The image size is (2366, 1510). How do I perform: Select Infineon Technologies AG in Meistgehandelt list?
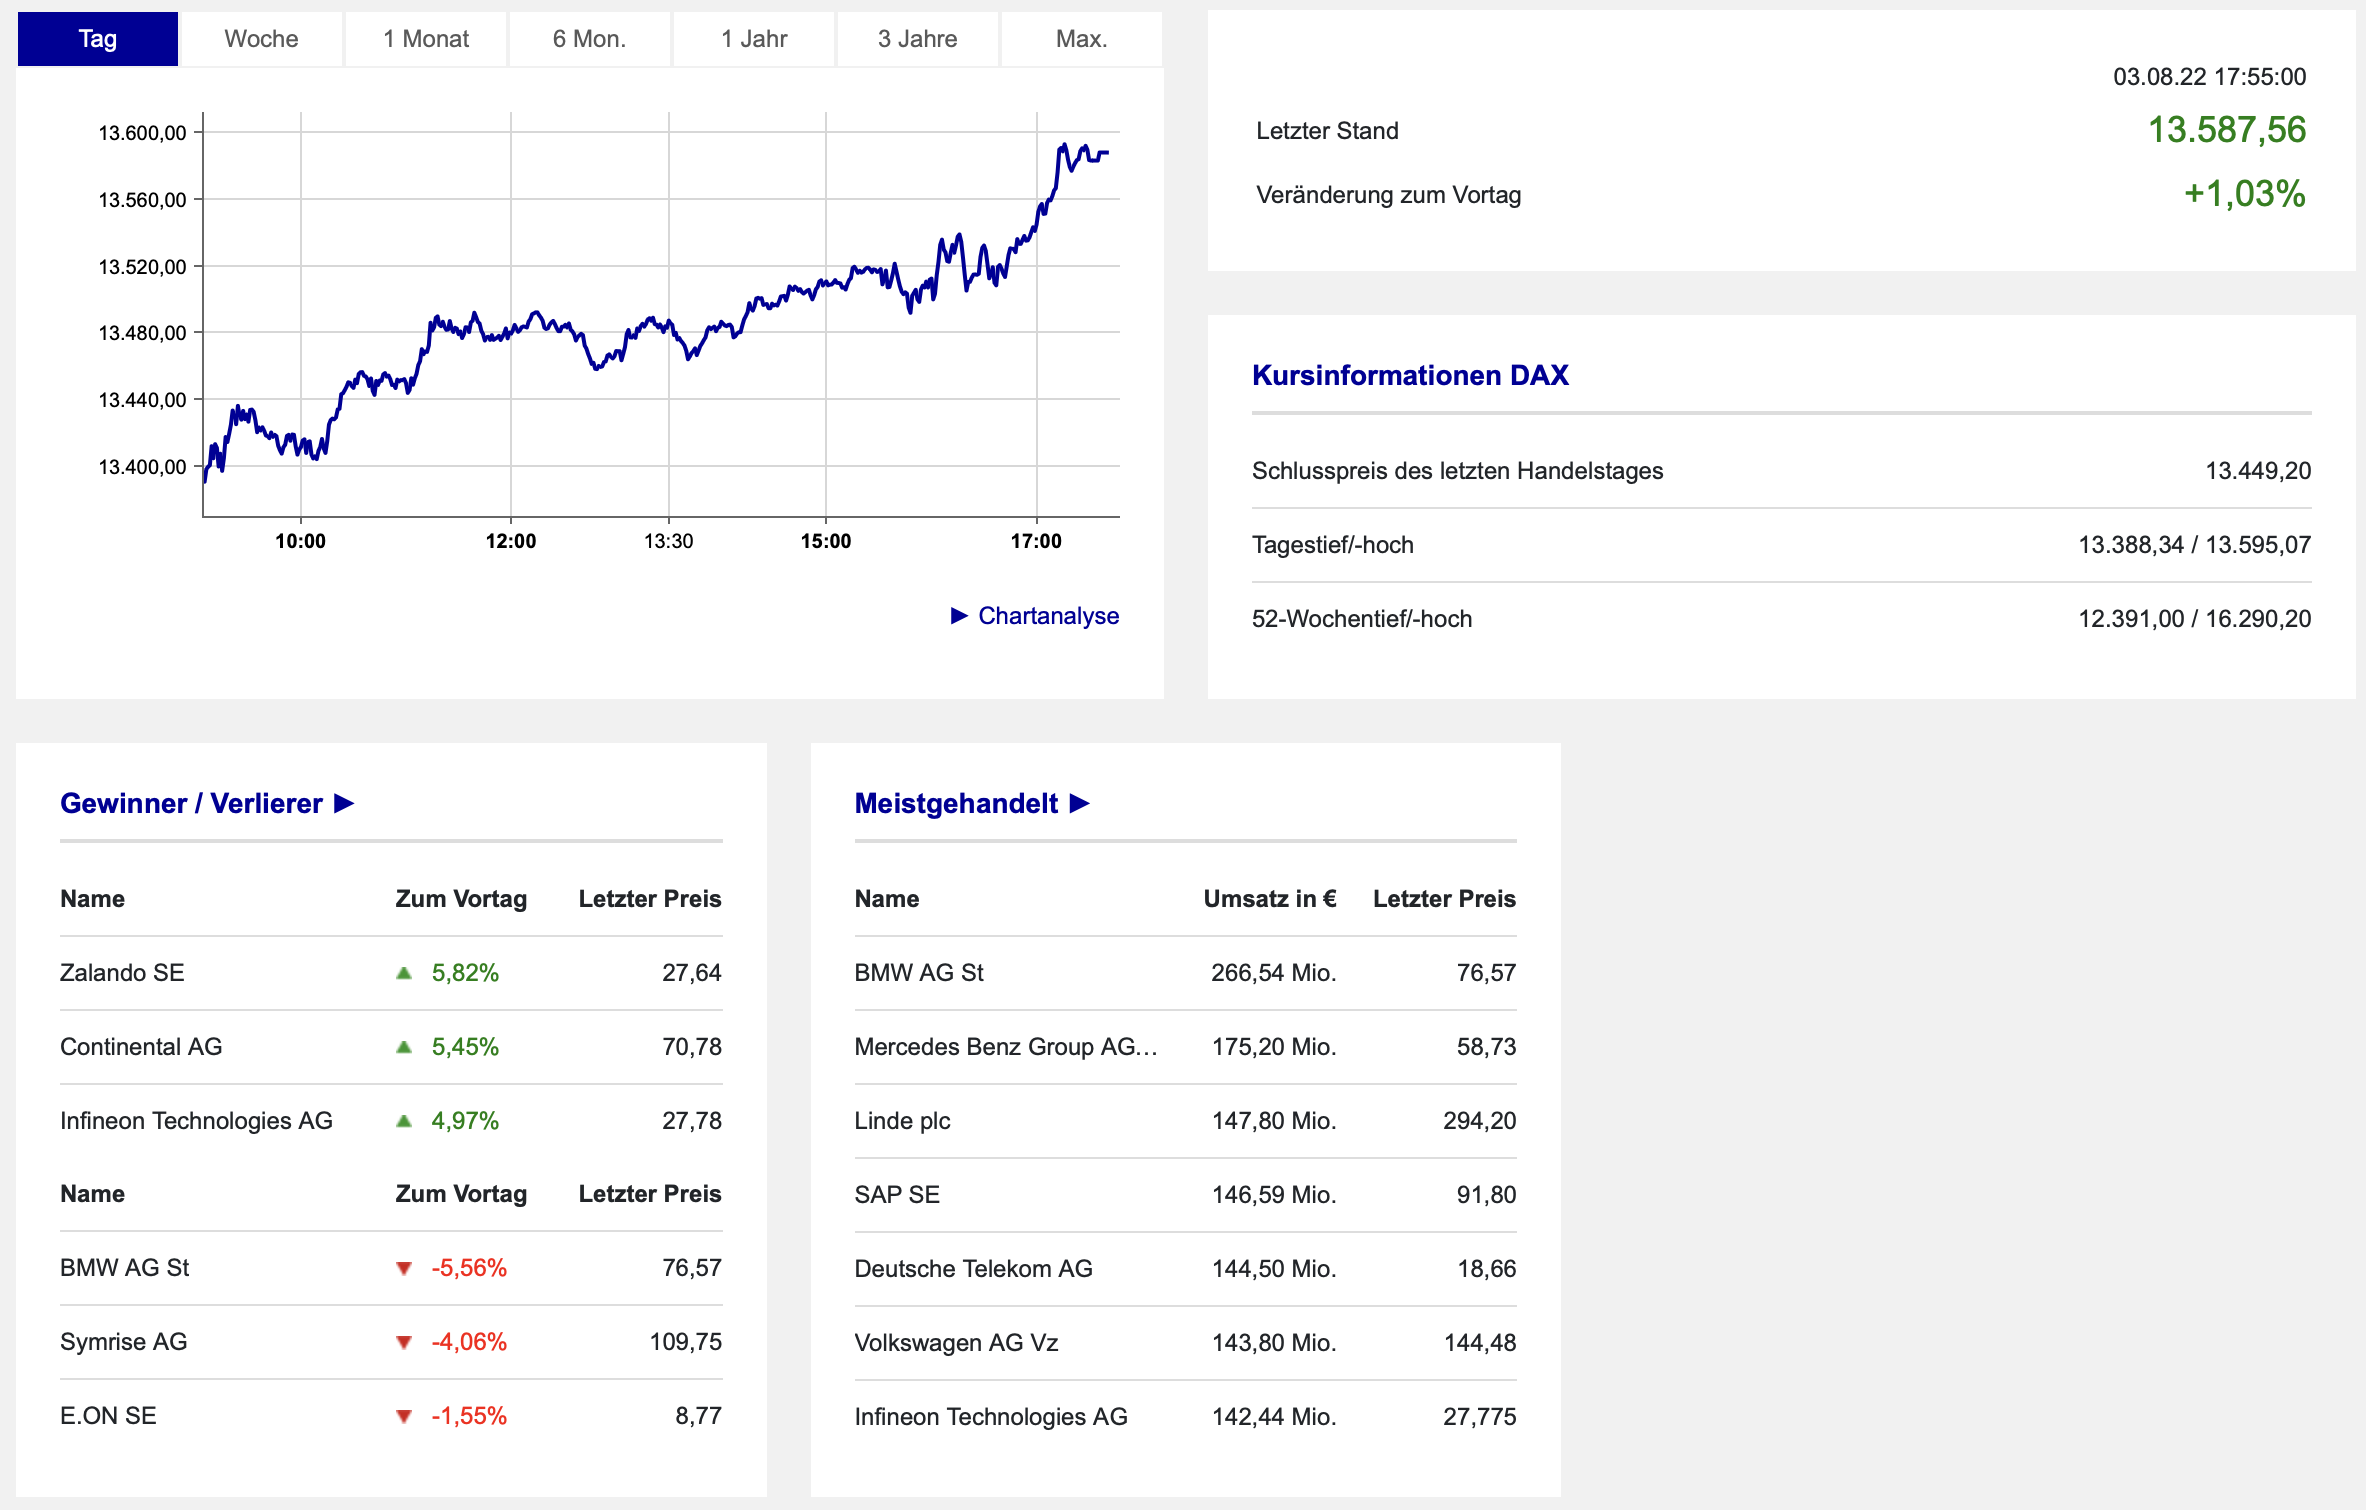pos(990,1417)
